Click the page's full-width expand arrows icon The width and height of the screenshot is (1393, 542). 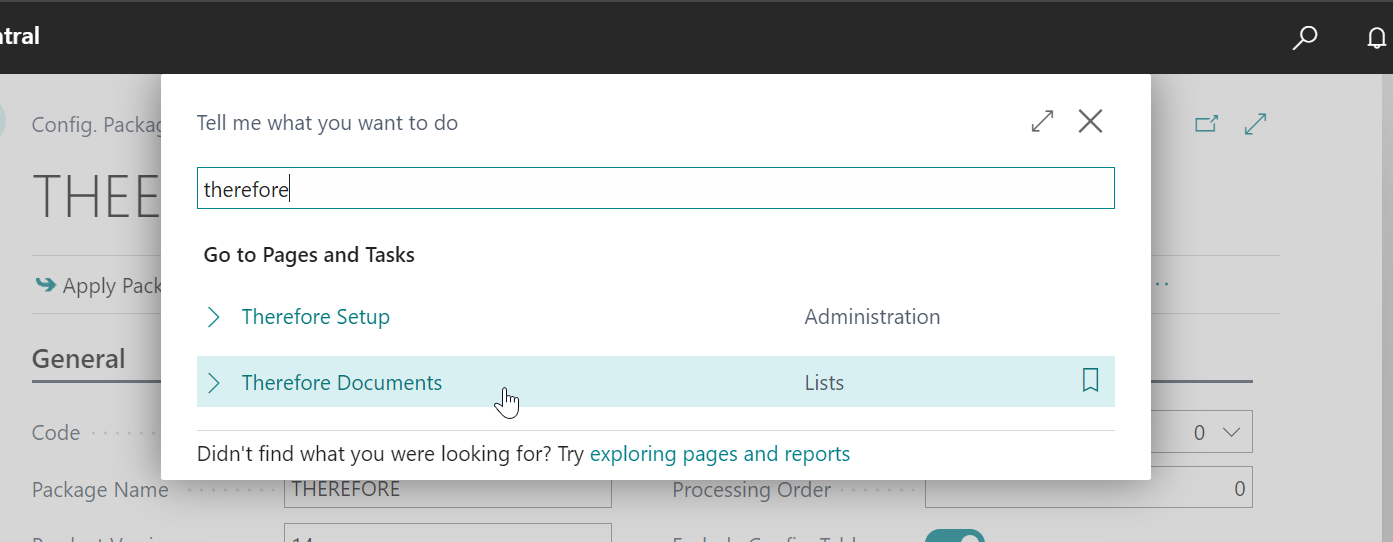click(x=1255, y=124)
